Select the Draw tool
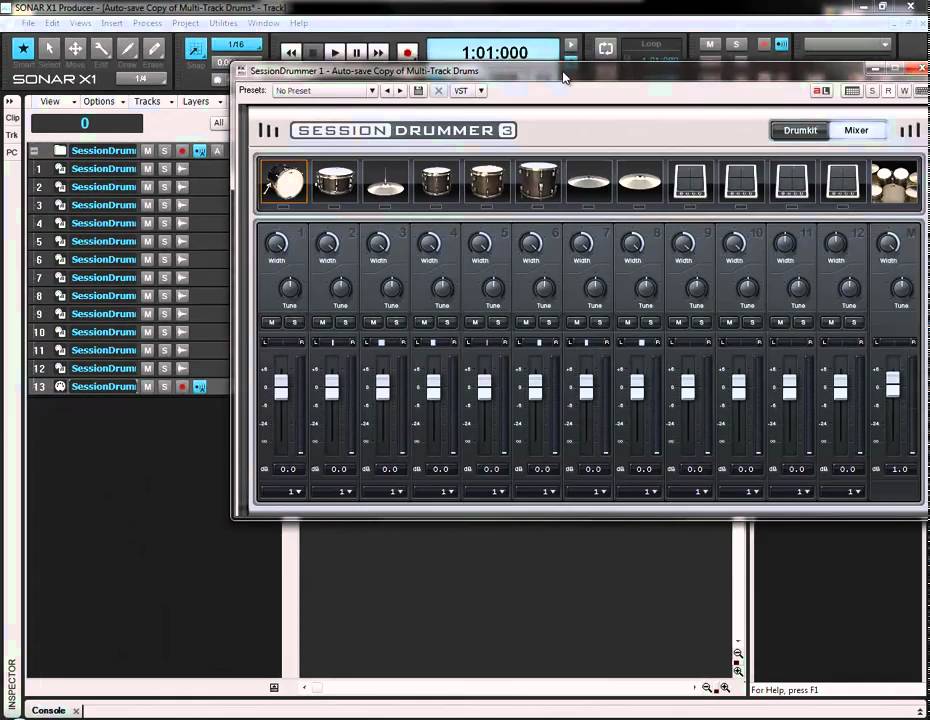 coord(128,48)
